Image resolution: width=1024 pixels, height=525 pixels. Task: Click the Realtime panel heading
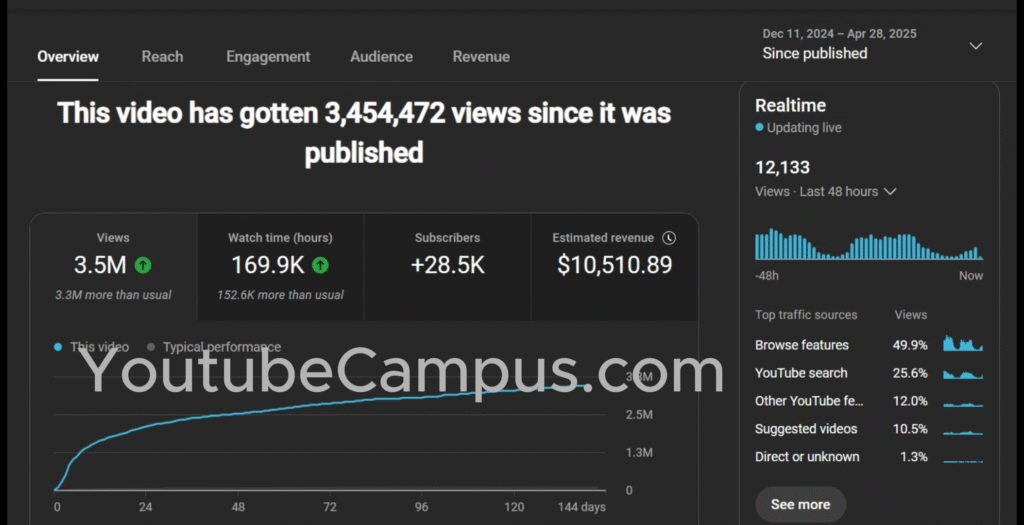pyautogui.click(x=790, y=105)
